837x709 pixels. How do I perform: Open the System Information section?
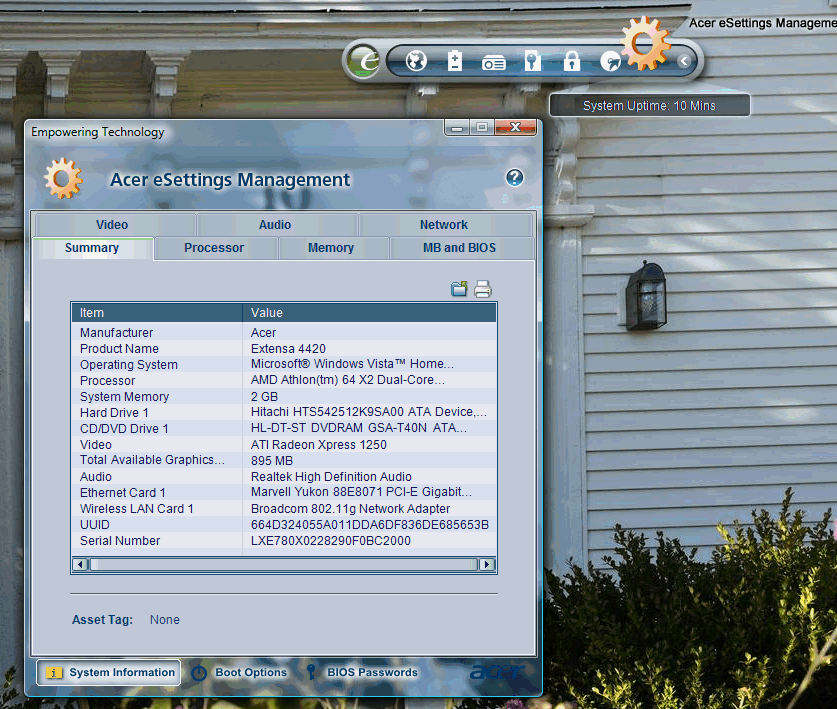108,672
